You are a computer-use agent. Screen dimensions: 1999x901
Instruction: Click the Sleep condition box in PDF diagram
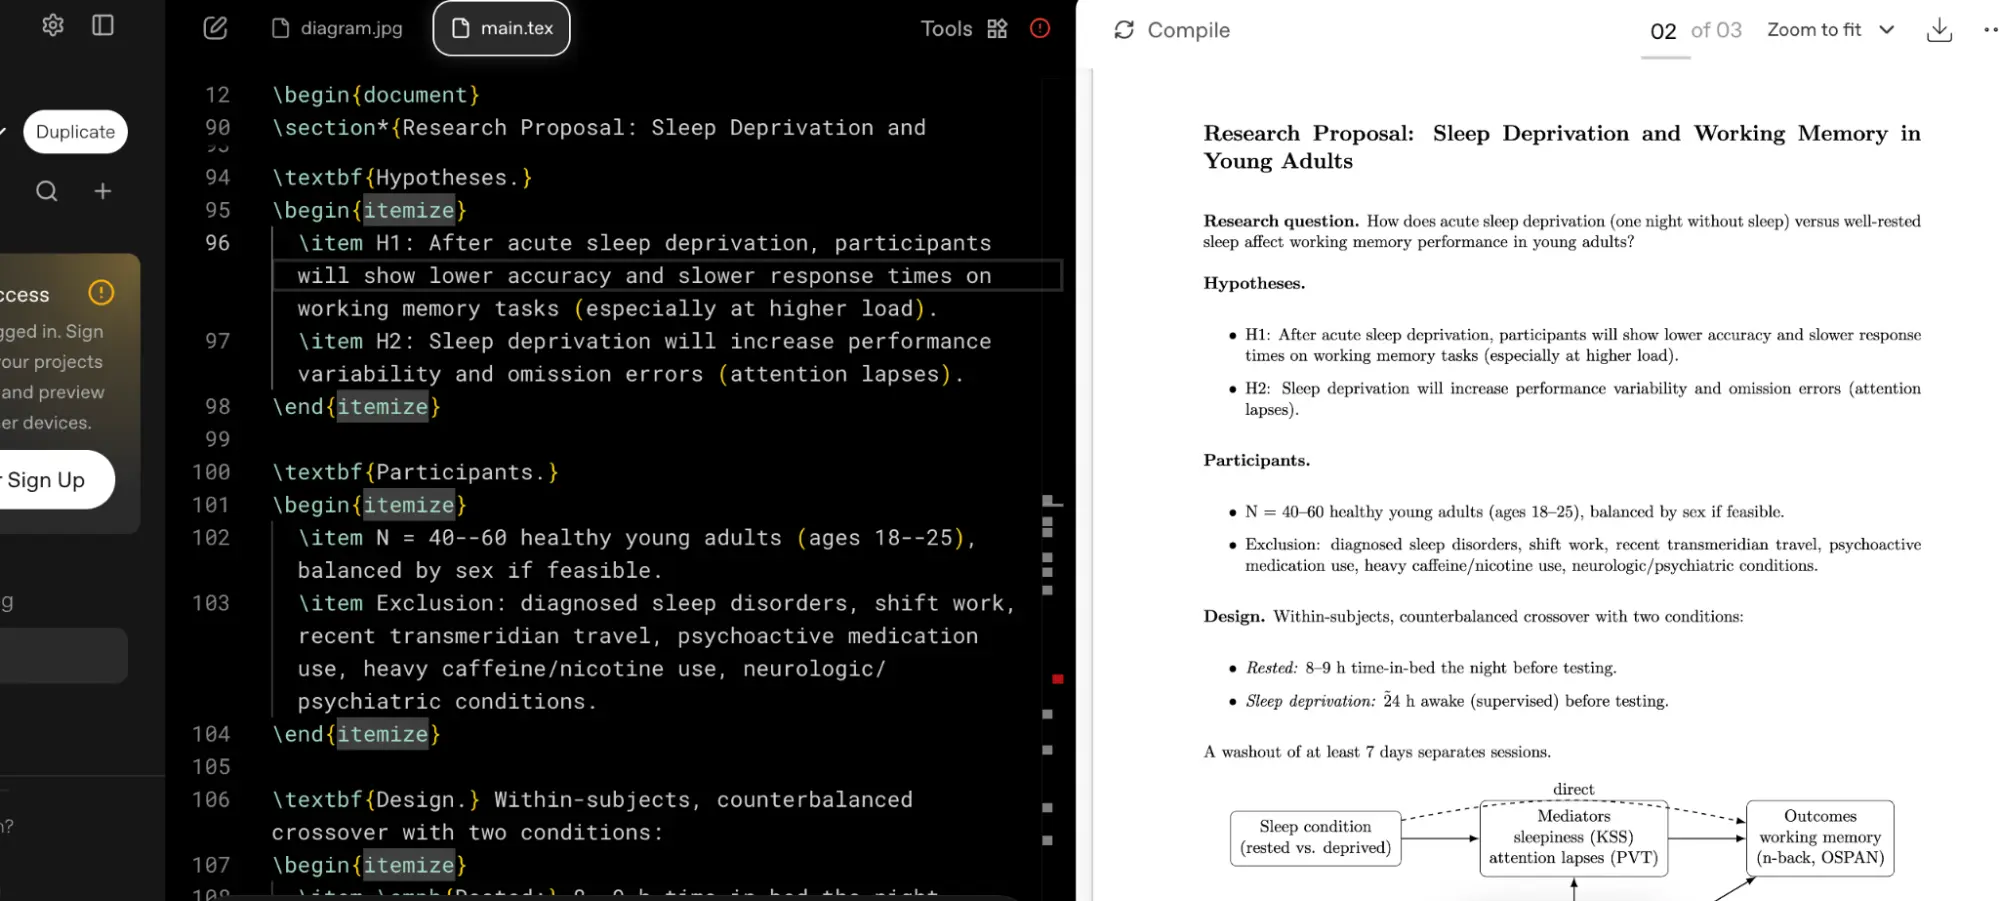(x=1315, y=838)
